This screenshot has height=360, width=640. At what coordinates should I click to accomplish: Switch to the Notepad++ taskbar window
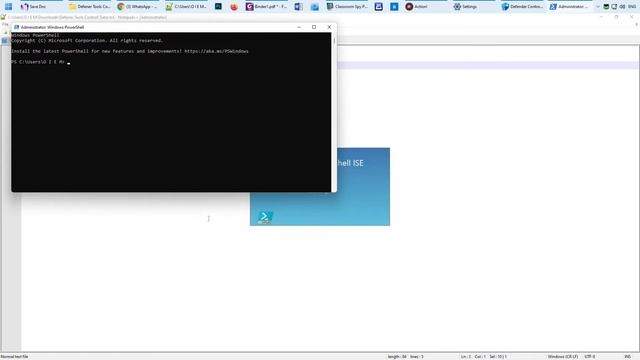coord(186,7)
